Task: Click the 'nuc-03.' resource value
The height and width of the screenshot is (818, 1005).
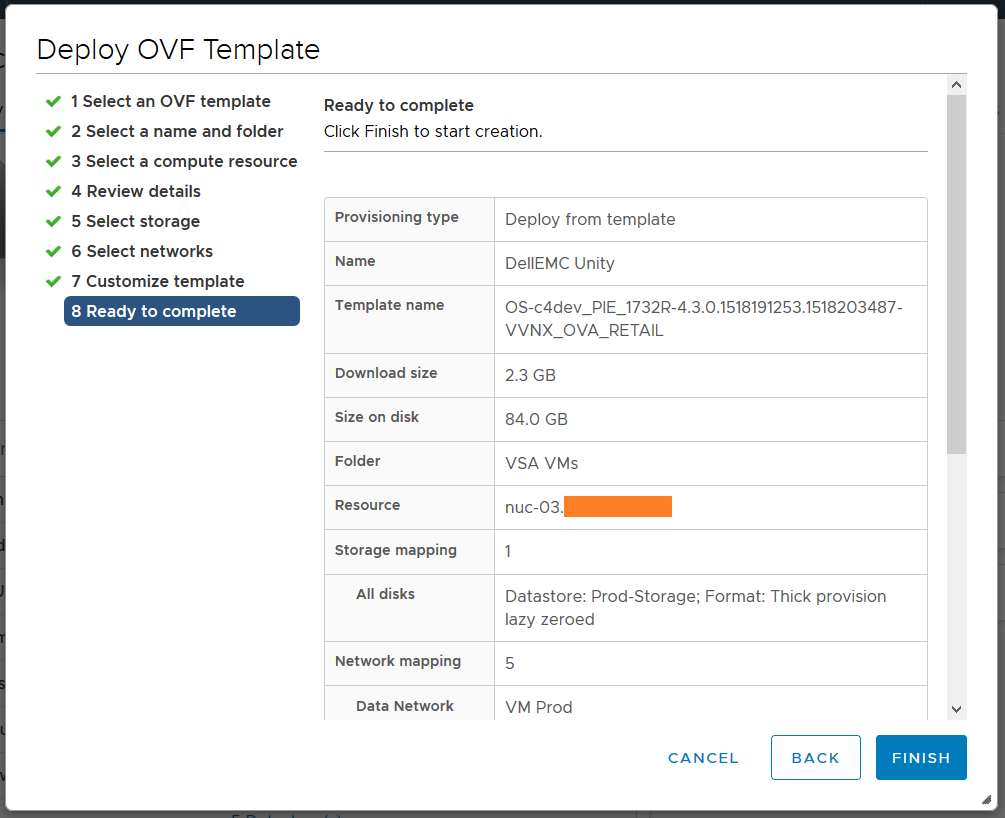Action: pos(534,507)
